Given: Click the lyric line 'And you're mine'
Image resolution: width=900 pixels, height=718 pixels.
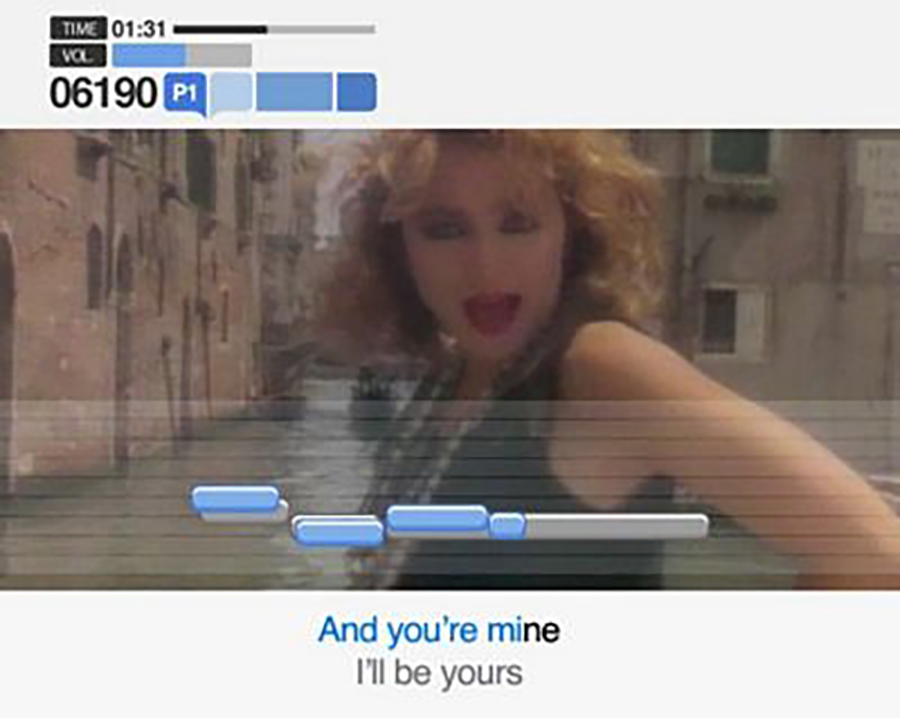Looking at the screenshot, I should coord(439,630).
